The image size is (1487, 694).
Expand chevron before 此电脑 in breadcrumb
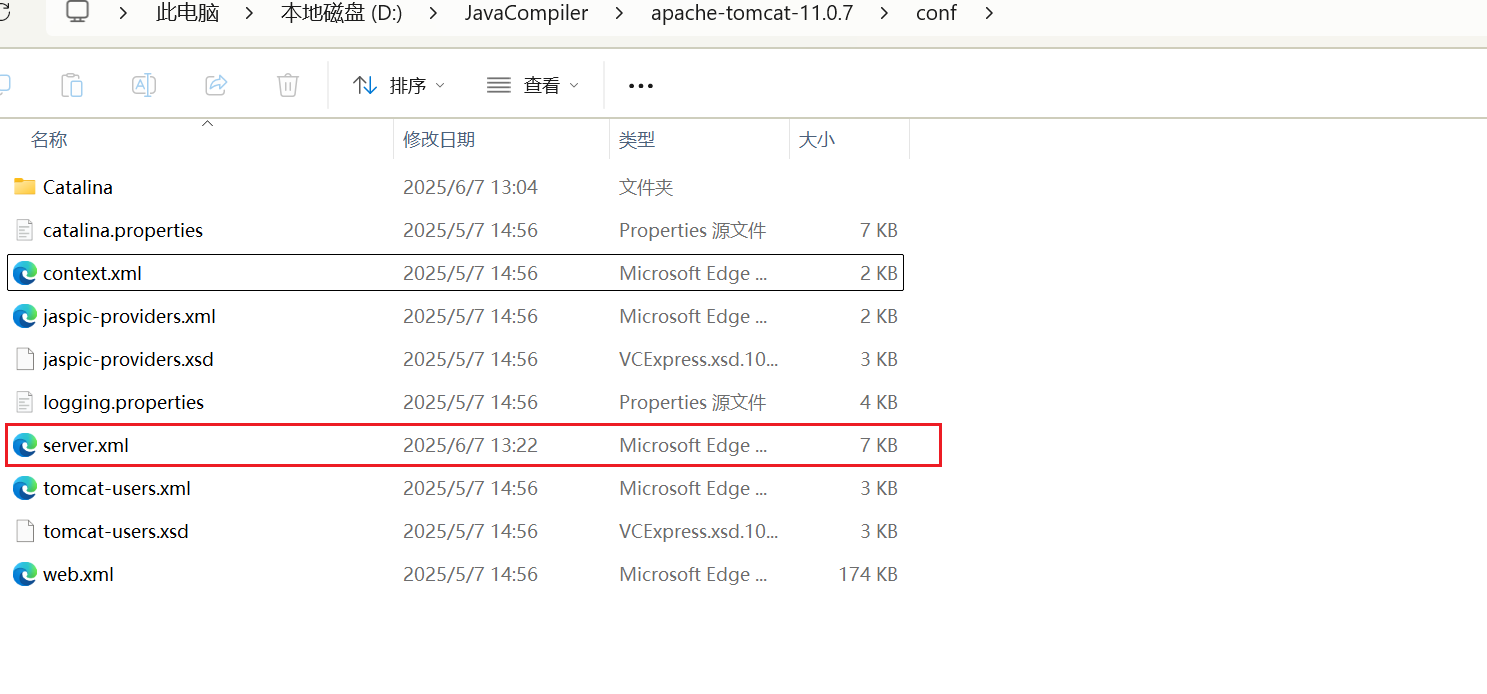123,14
